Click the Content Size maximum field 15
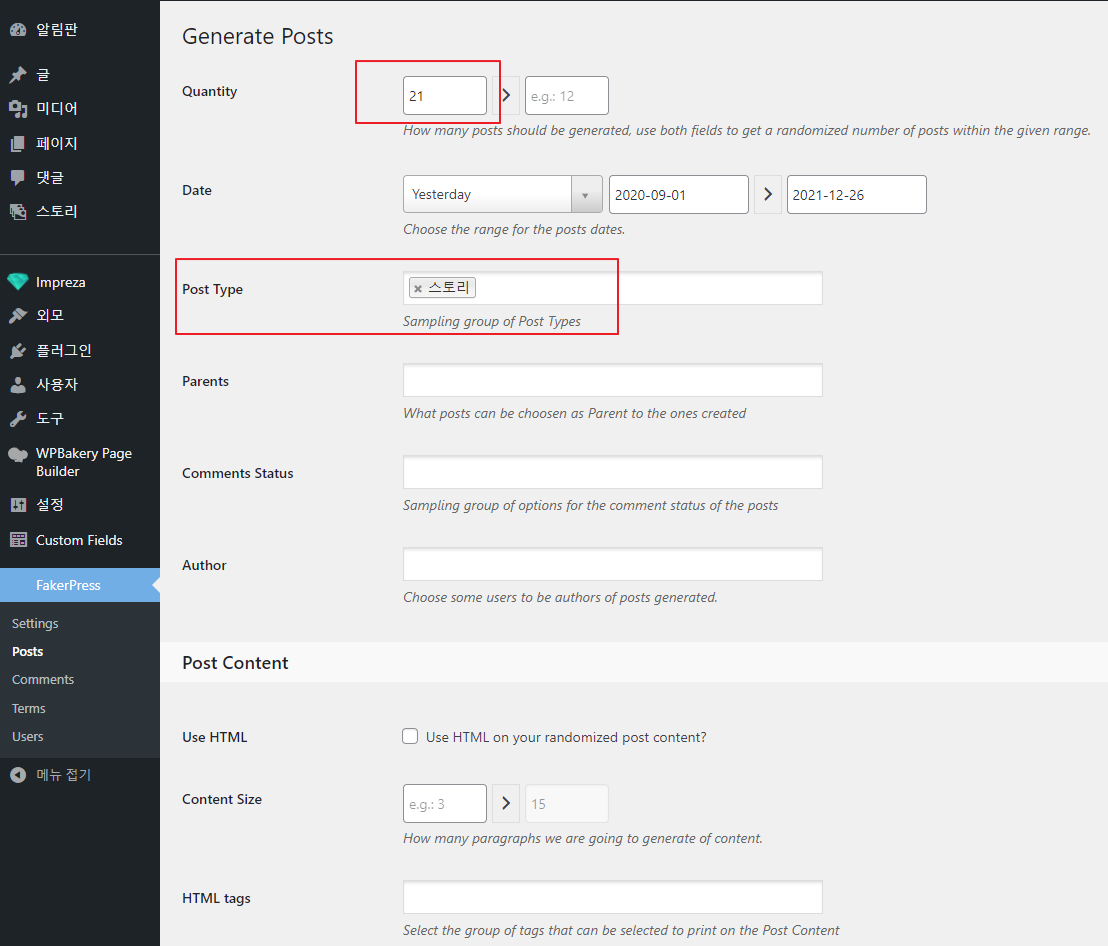The width and height of the screenshot is (1108, 946). point(567,803)
